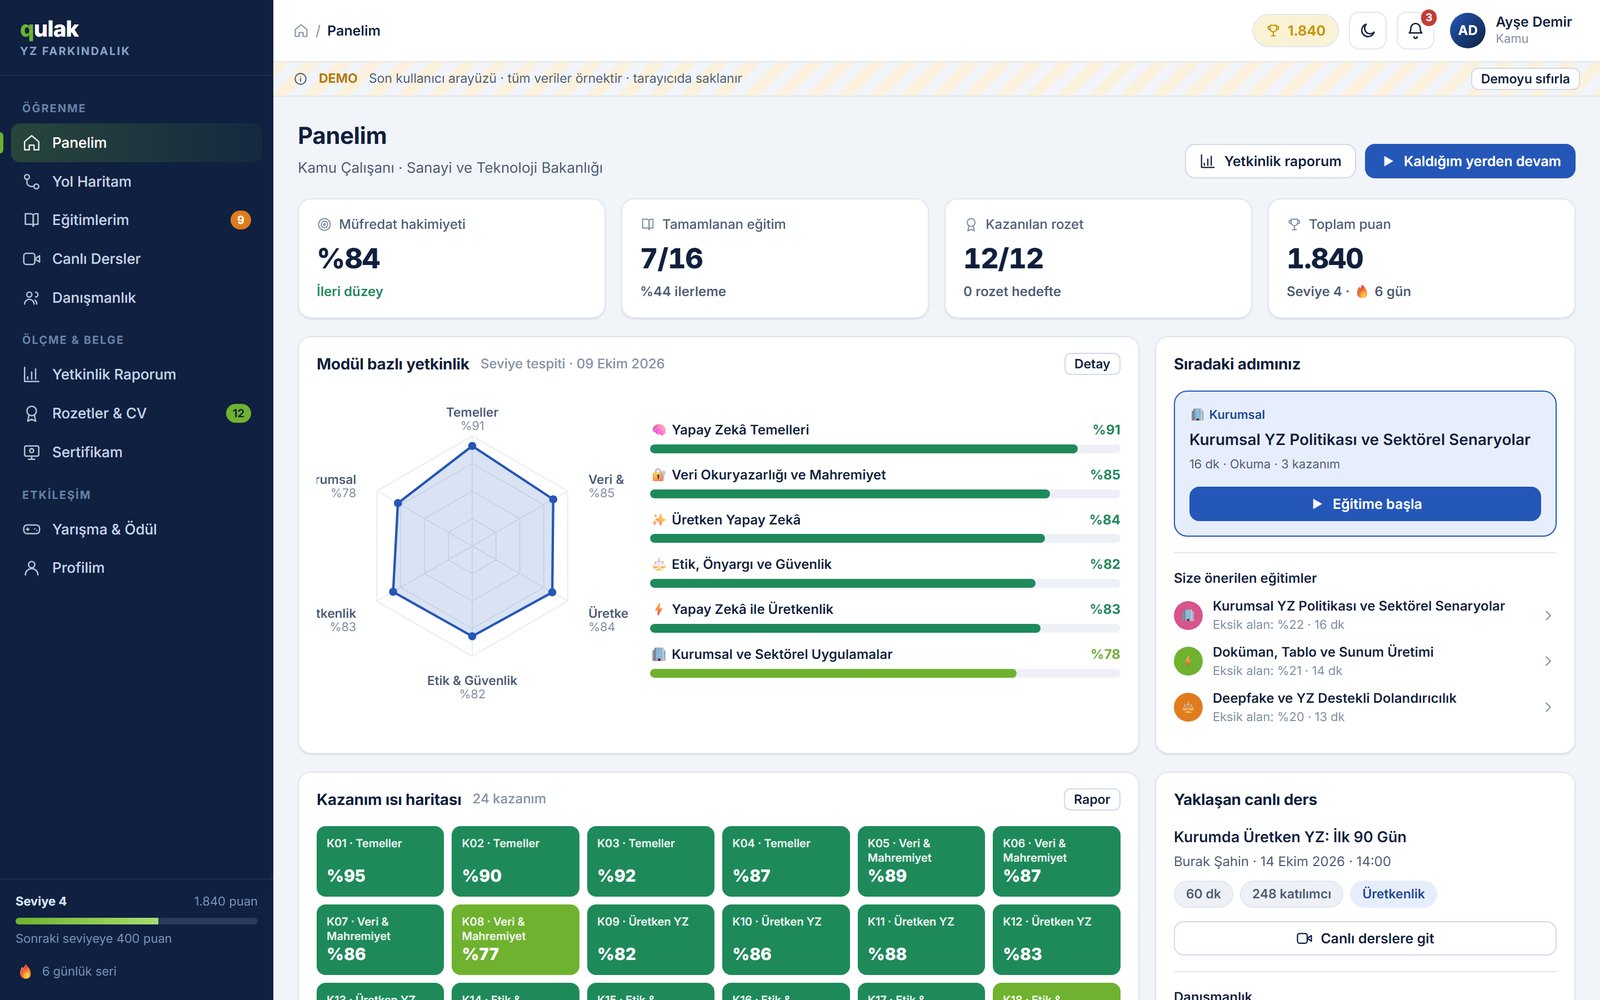This screenshot has width=1600, height=1000.
Task: Open Yetkinlik raporum button
Action: [x=1270, y=161]
